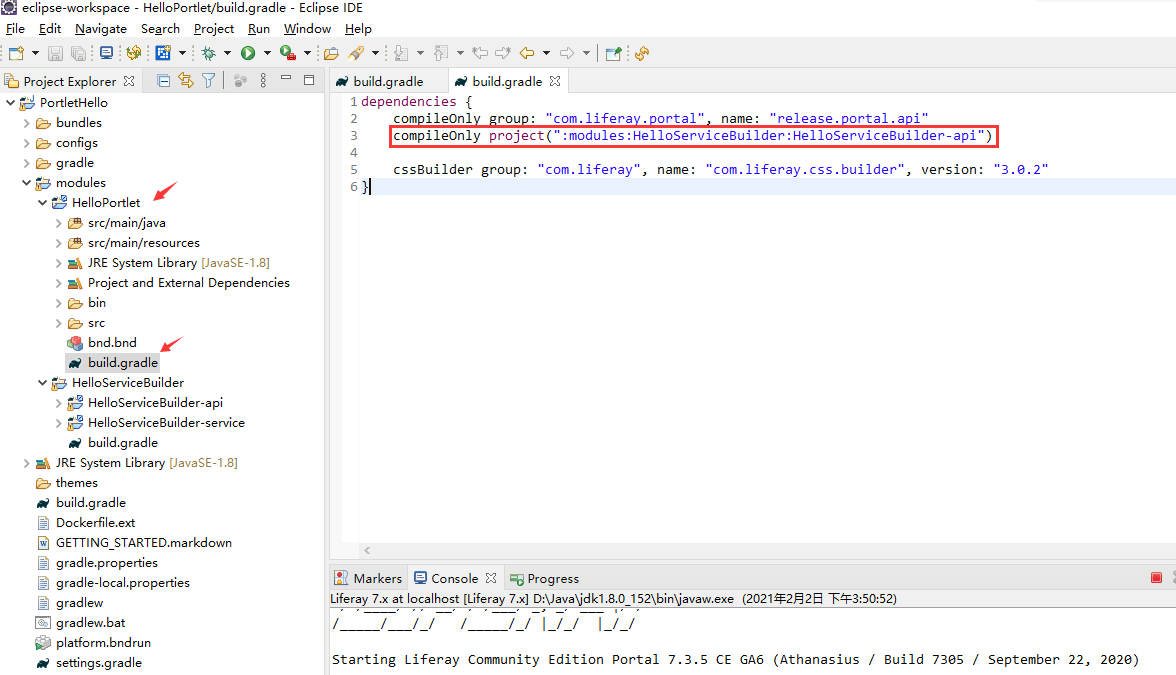This screenshot has height=675, width=1176.
Task: Collapse the PortletHello project node
Action: (x=10, y=102)
